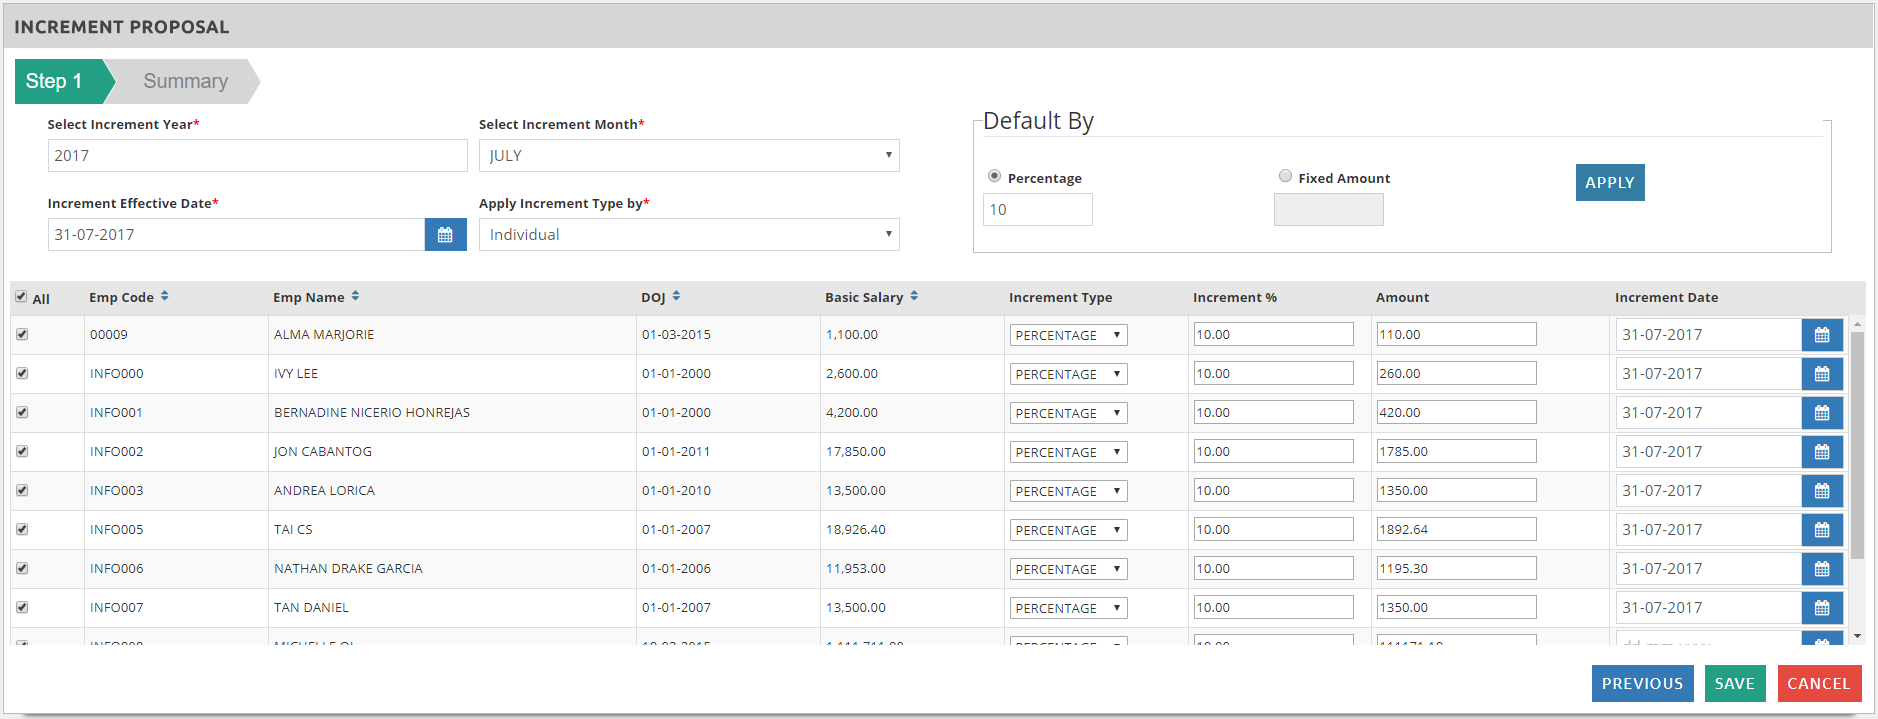This screenshot has width=1878, height=719.
Task: Click the APPLY button
Action: 1609,183
